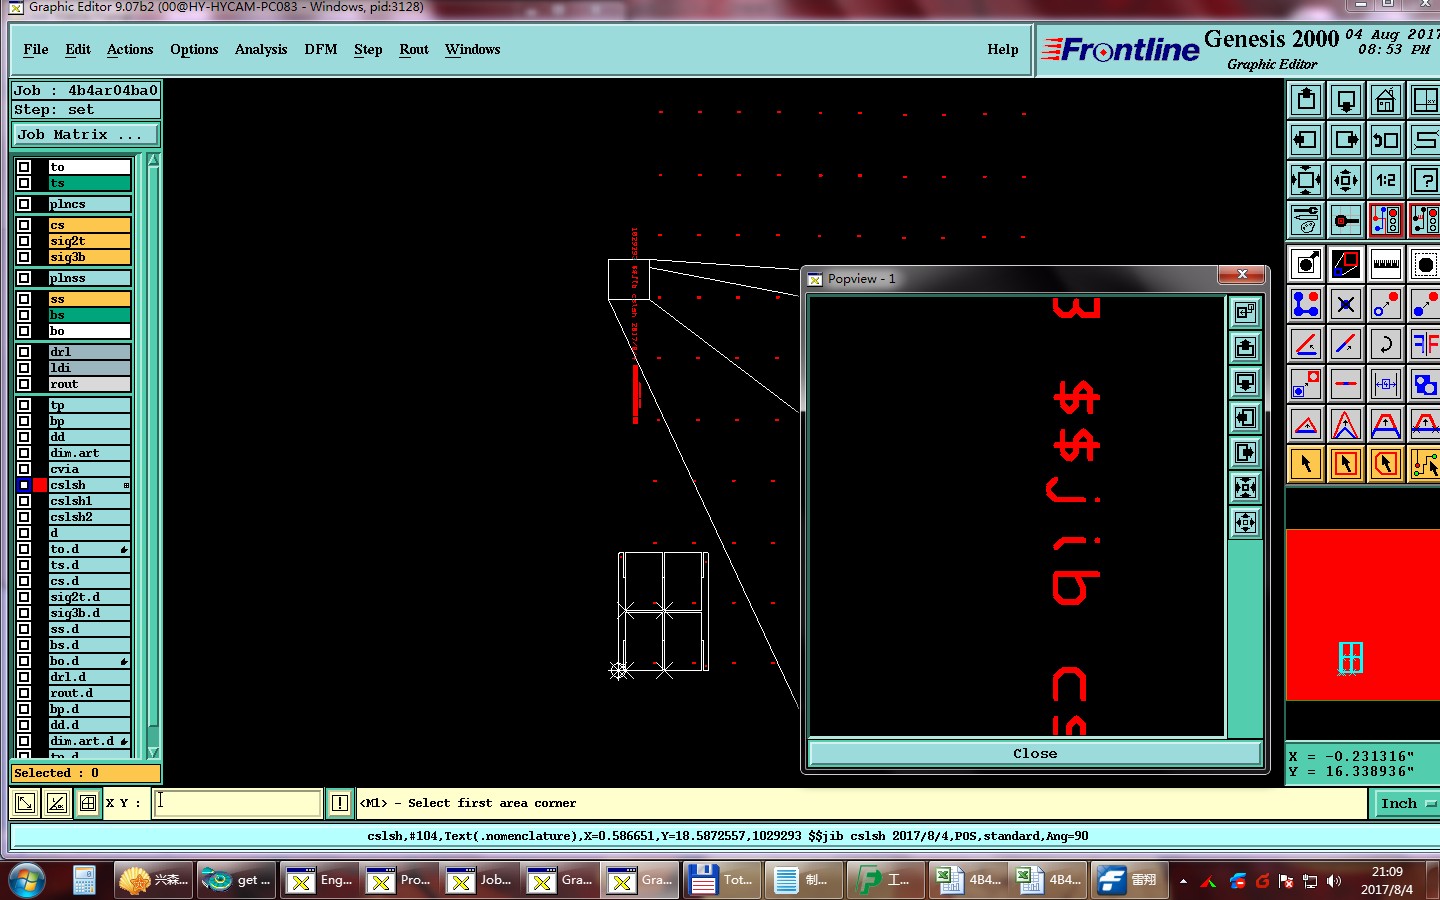Viewport: 1440px width, 900px height.
Task: Open the DFM menu
Action: tap(321, 49)
